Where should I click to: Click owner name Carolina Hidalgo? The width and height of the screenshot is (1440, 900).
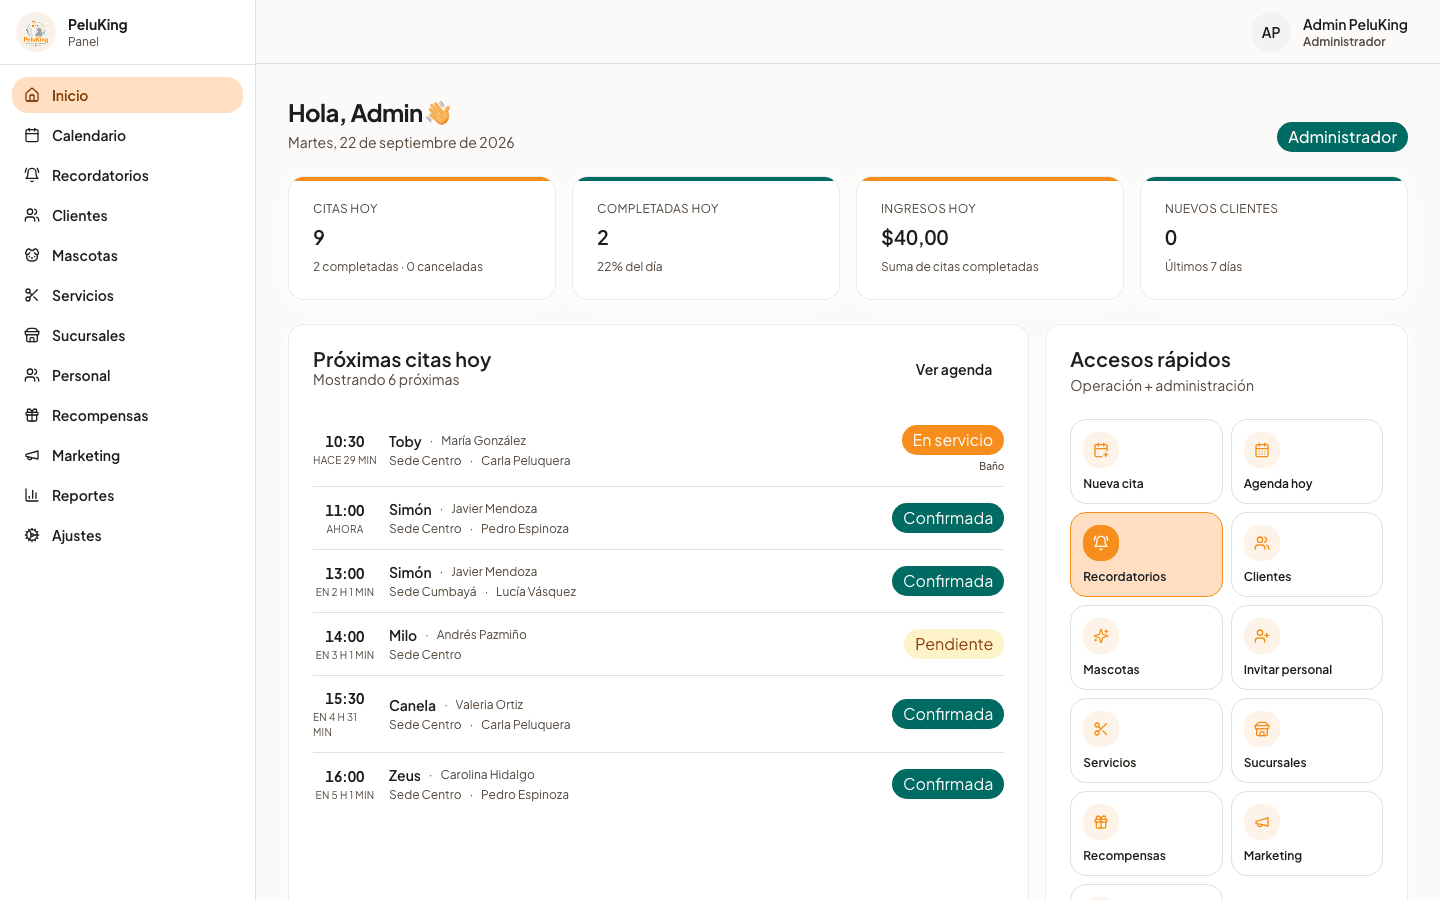coord(487,775)
